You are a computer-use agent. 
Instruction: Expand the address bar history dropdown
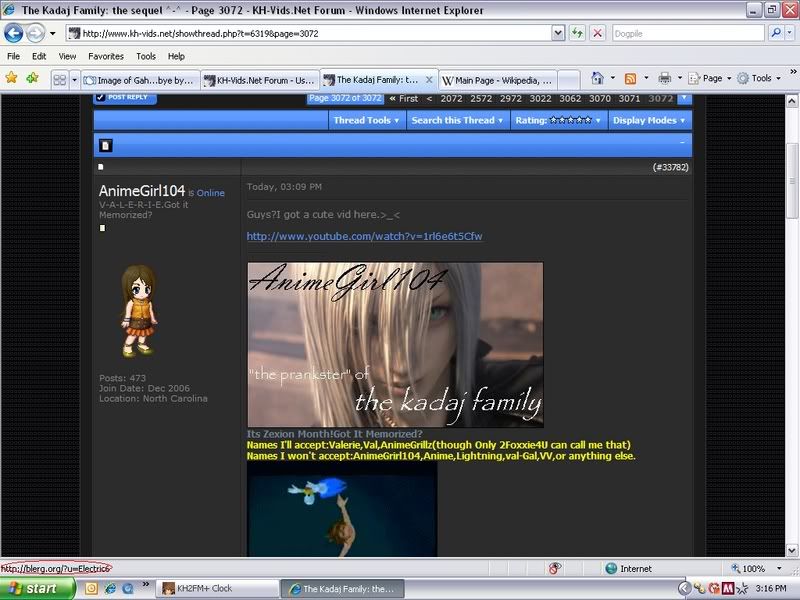point(558,34)
